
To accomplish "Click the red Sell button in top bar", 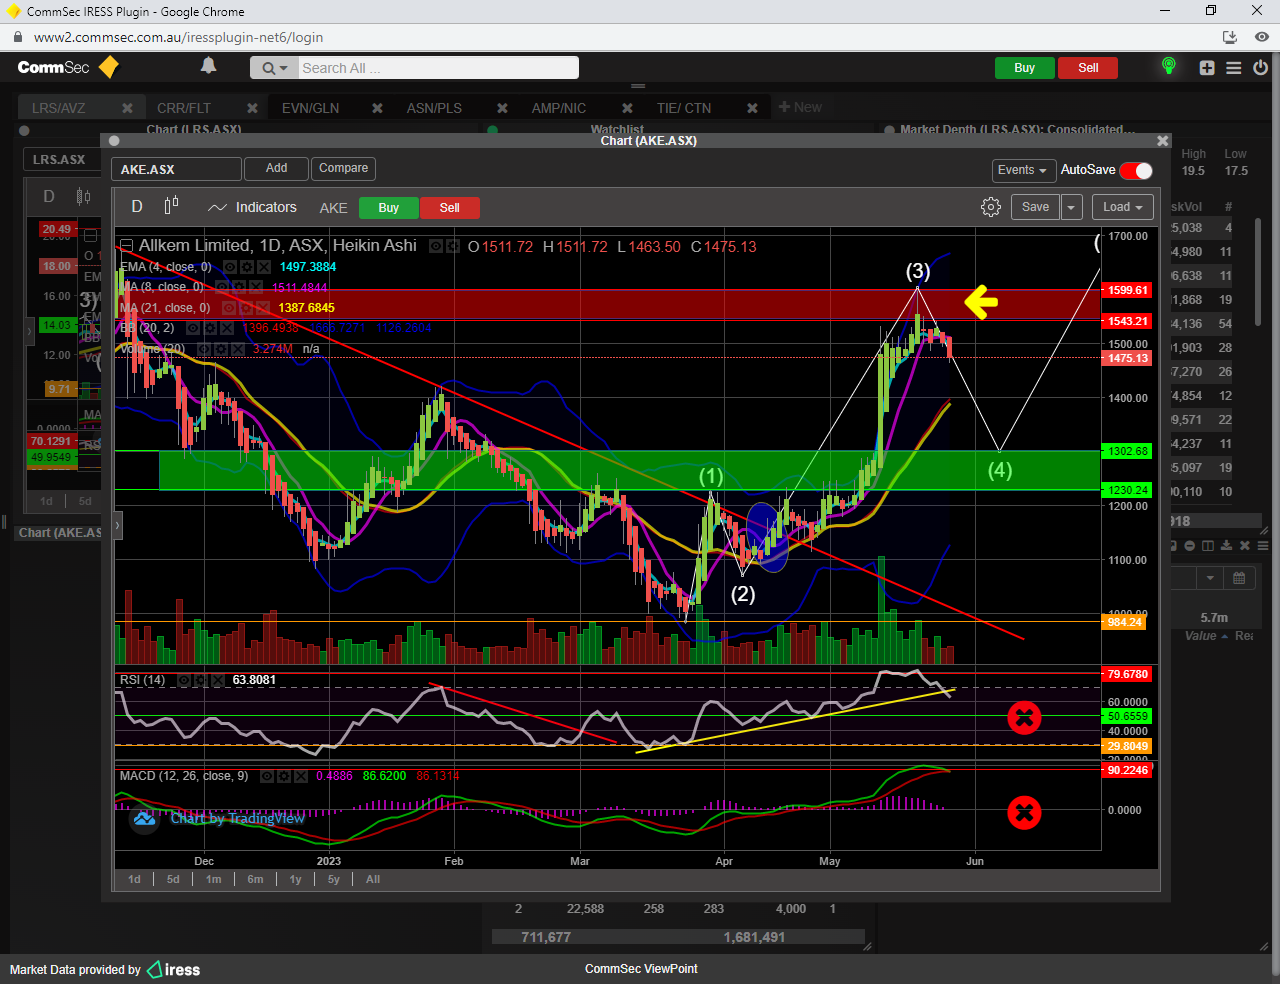I will (x=1088, y=68).
